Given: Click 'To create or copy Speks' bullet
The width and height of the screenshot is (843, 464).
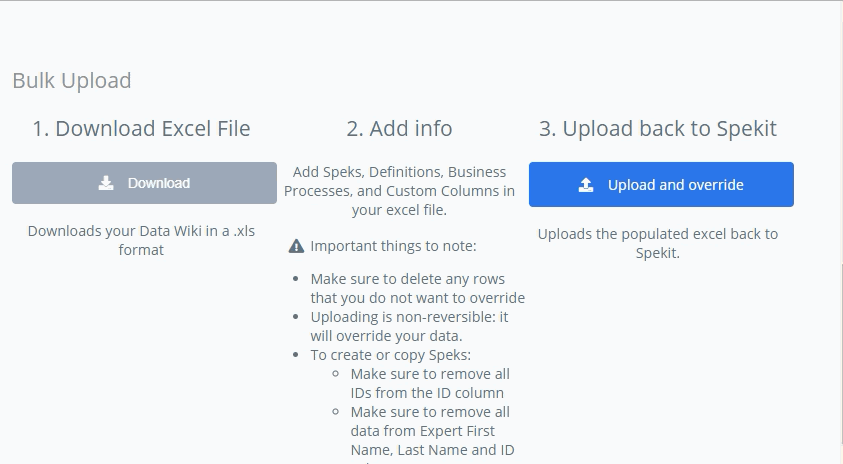Looking at the screenshot, I should 391,355.
